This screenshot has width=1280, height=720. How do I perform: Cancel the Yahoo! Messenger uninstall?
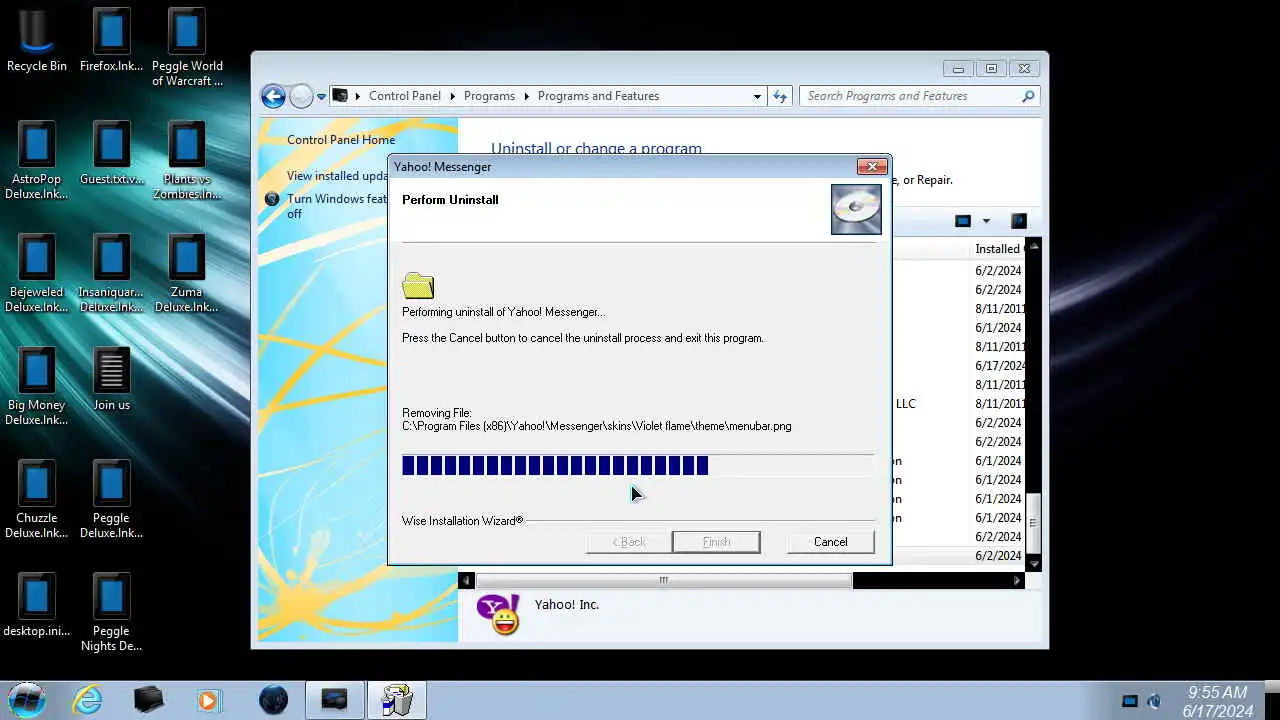tap(830, 542)
